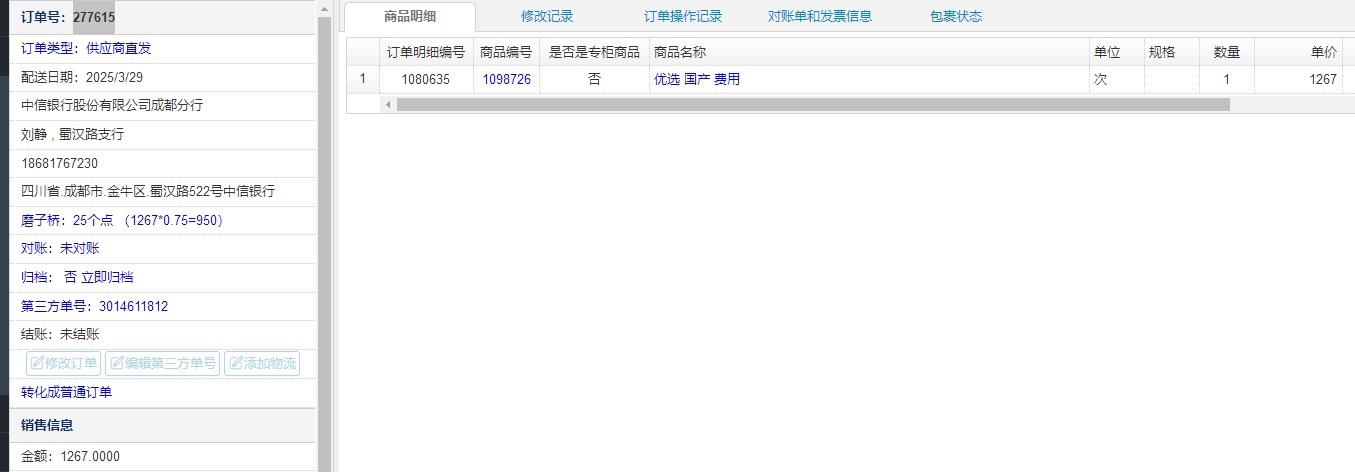Click the 规格 column header
Screen dimensions: 1355x472
point(1171,52)
